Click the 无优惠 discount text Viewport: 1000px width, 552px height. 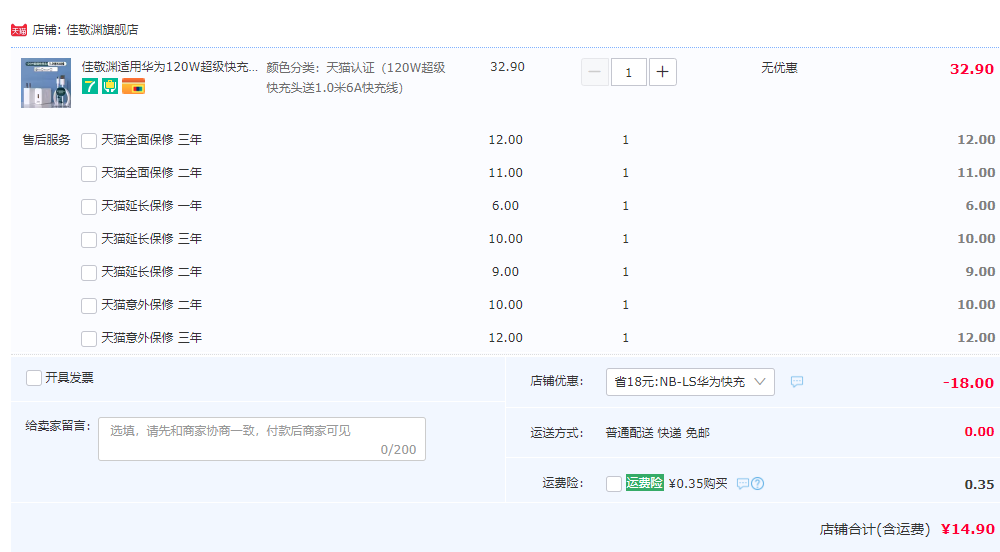[779, 68]
